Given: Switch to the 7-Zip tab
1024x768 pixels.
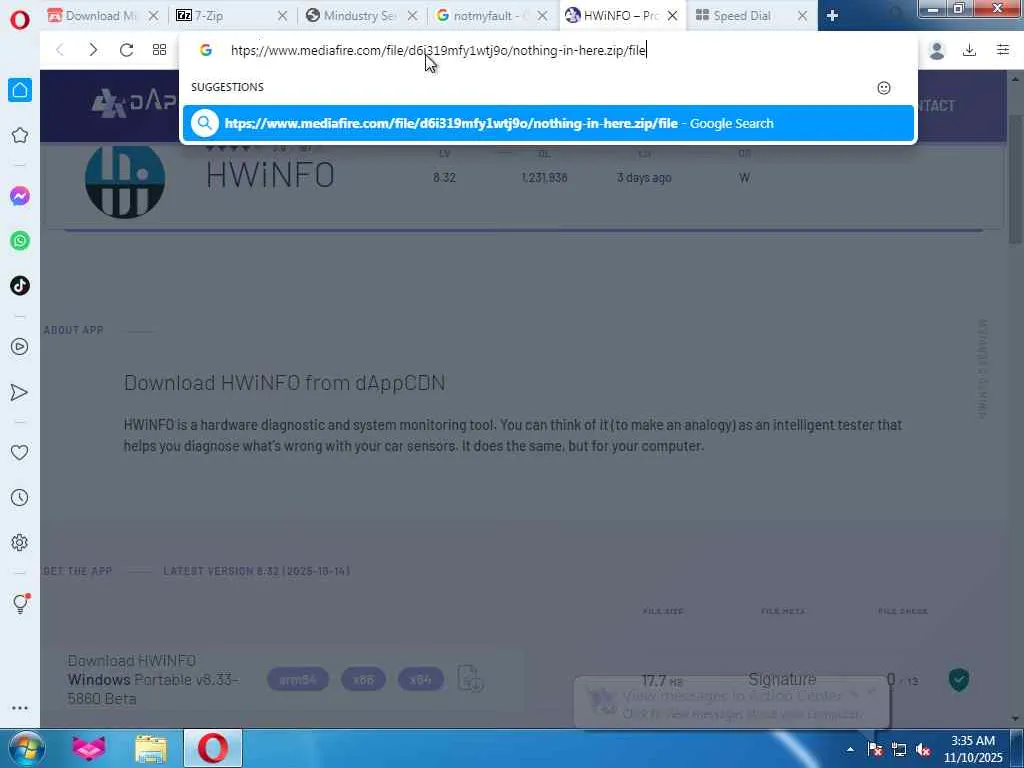Looking at the screenshot, I should [231, 16].
